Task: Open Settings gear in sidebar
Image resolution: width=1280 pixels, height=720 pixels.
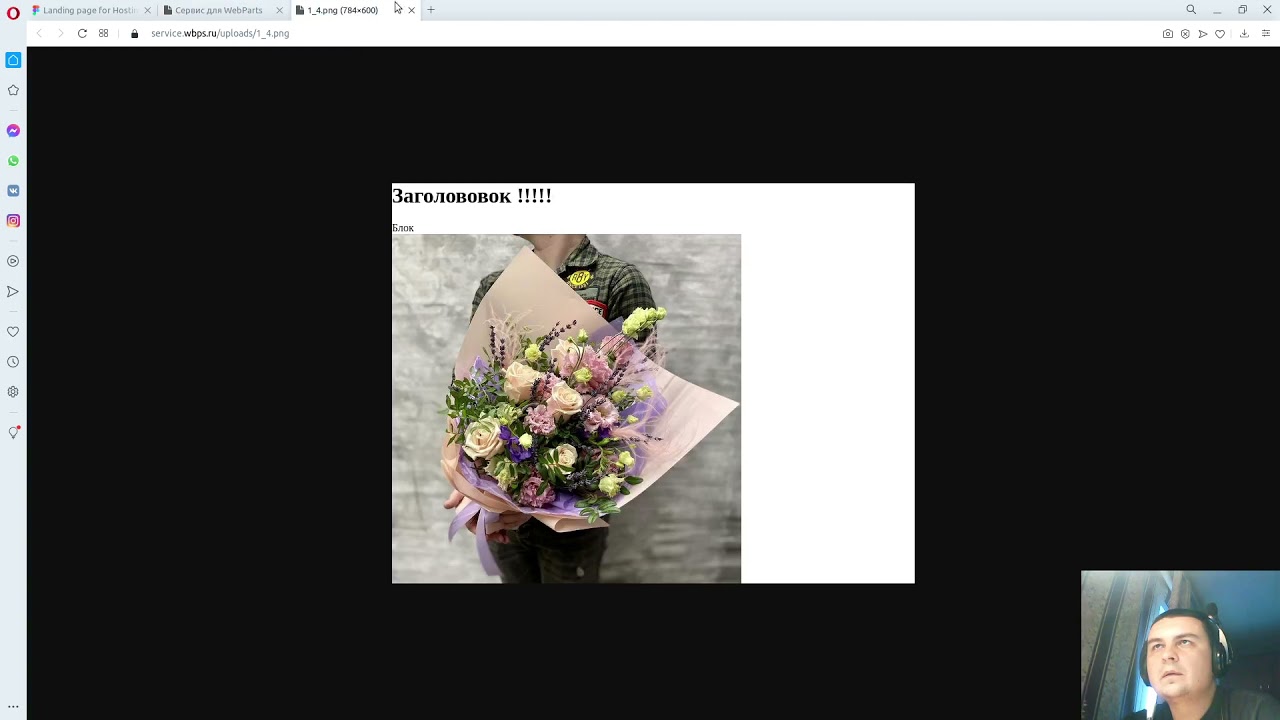Action: [x=13, y=392]
